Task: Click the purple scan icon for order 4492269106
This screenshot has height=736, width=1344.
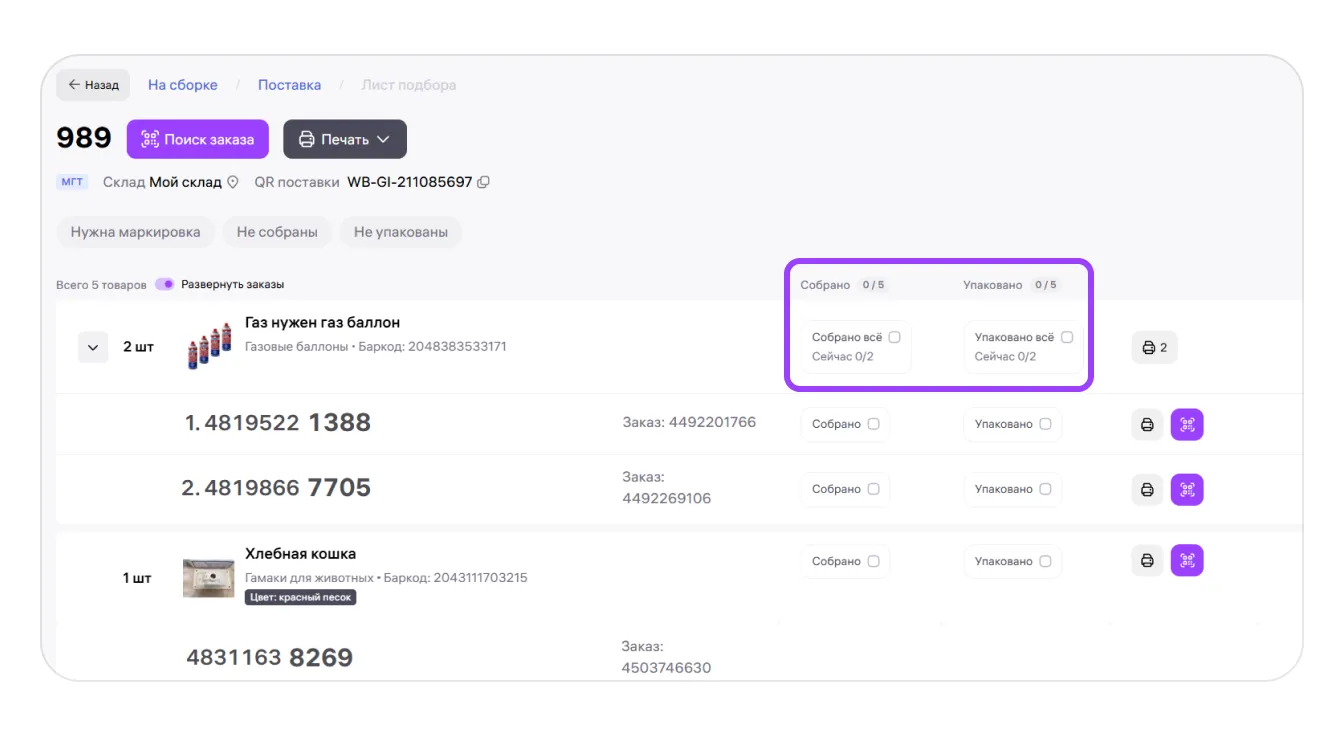Action: (x=1187, y=490)
